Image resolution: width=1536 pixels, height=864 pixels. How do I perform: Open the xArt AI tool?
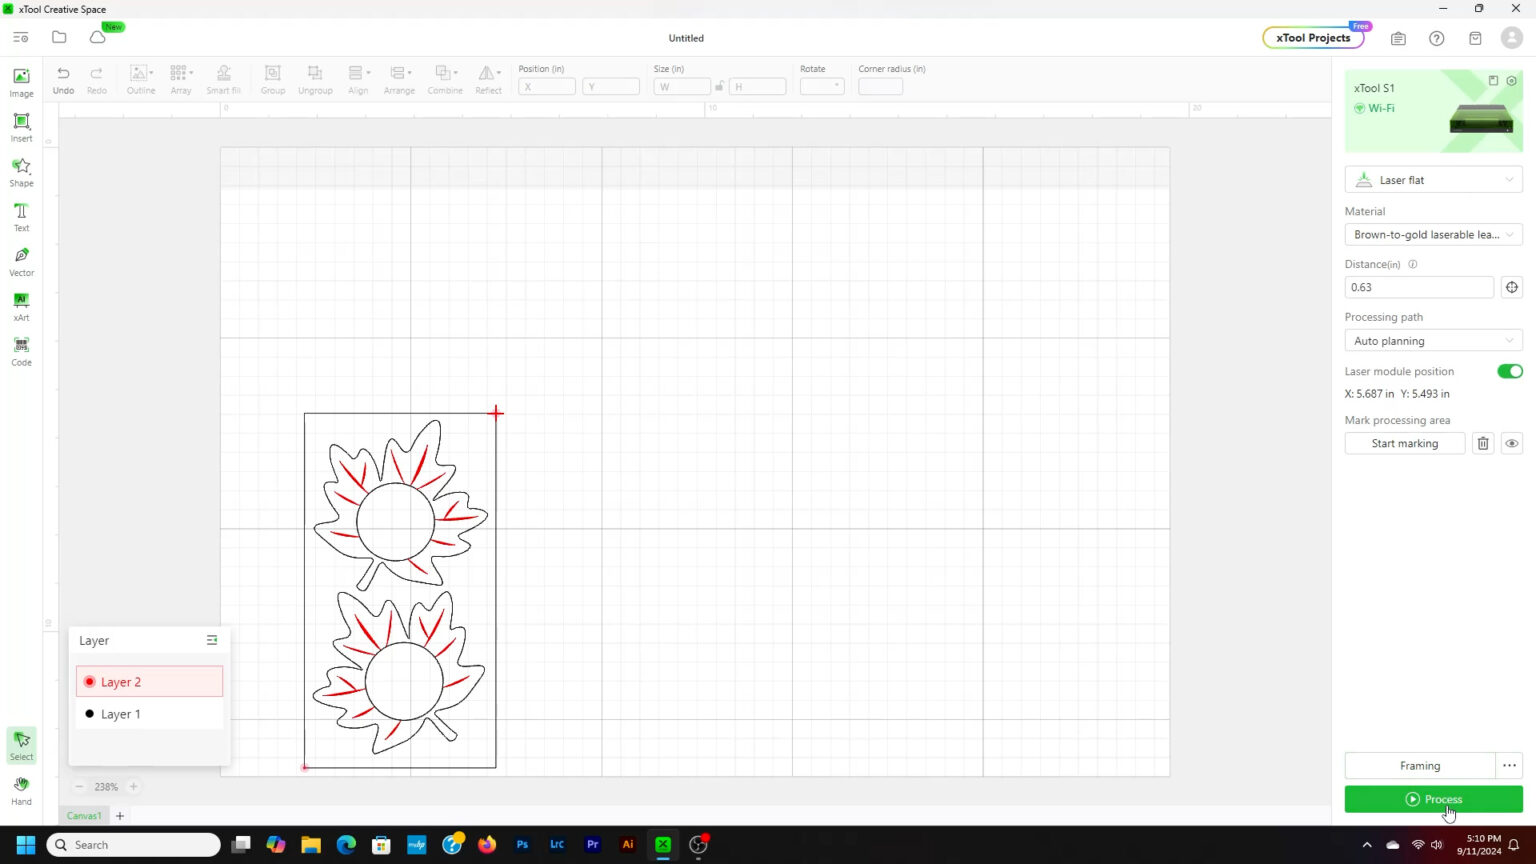[21, 306]
